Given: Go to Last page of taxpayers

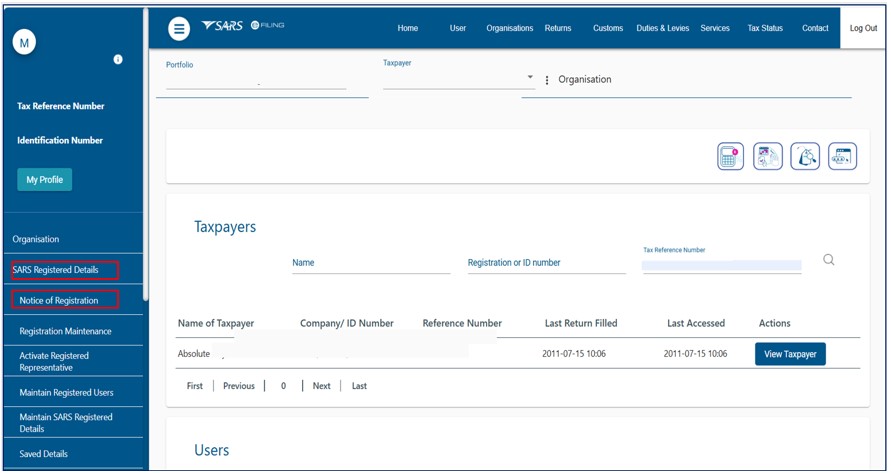Looking at the screenshot, I should click(359, 385).
